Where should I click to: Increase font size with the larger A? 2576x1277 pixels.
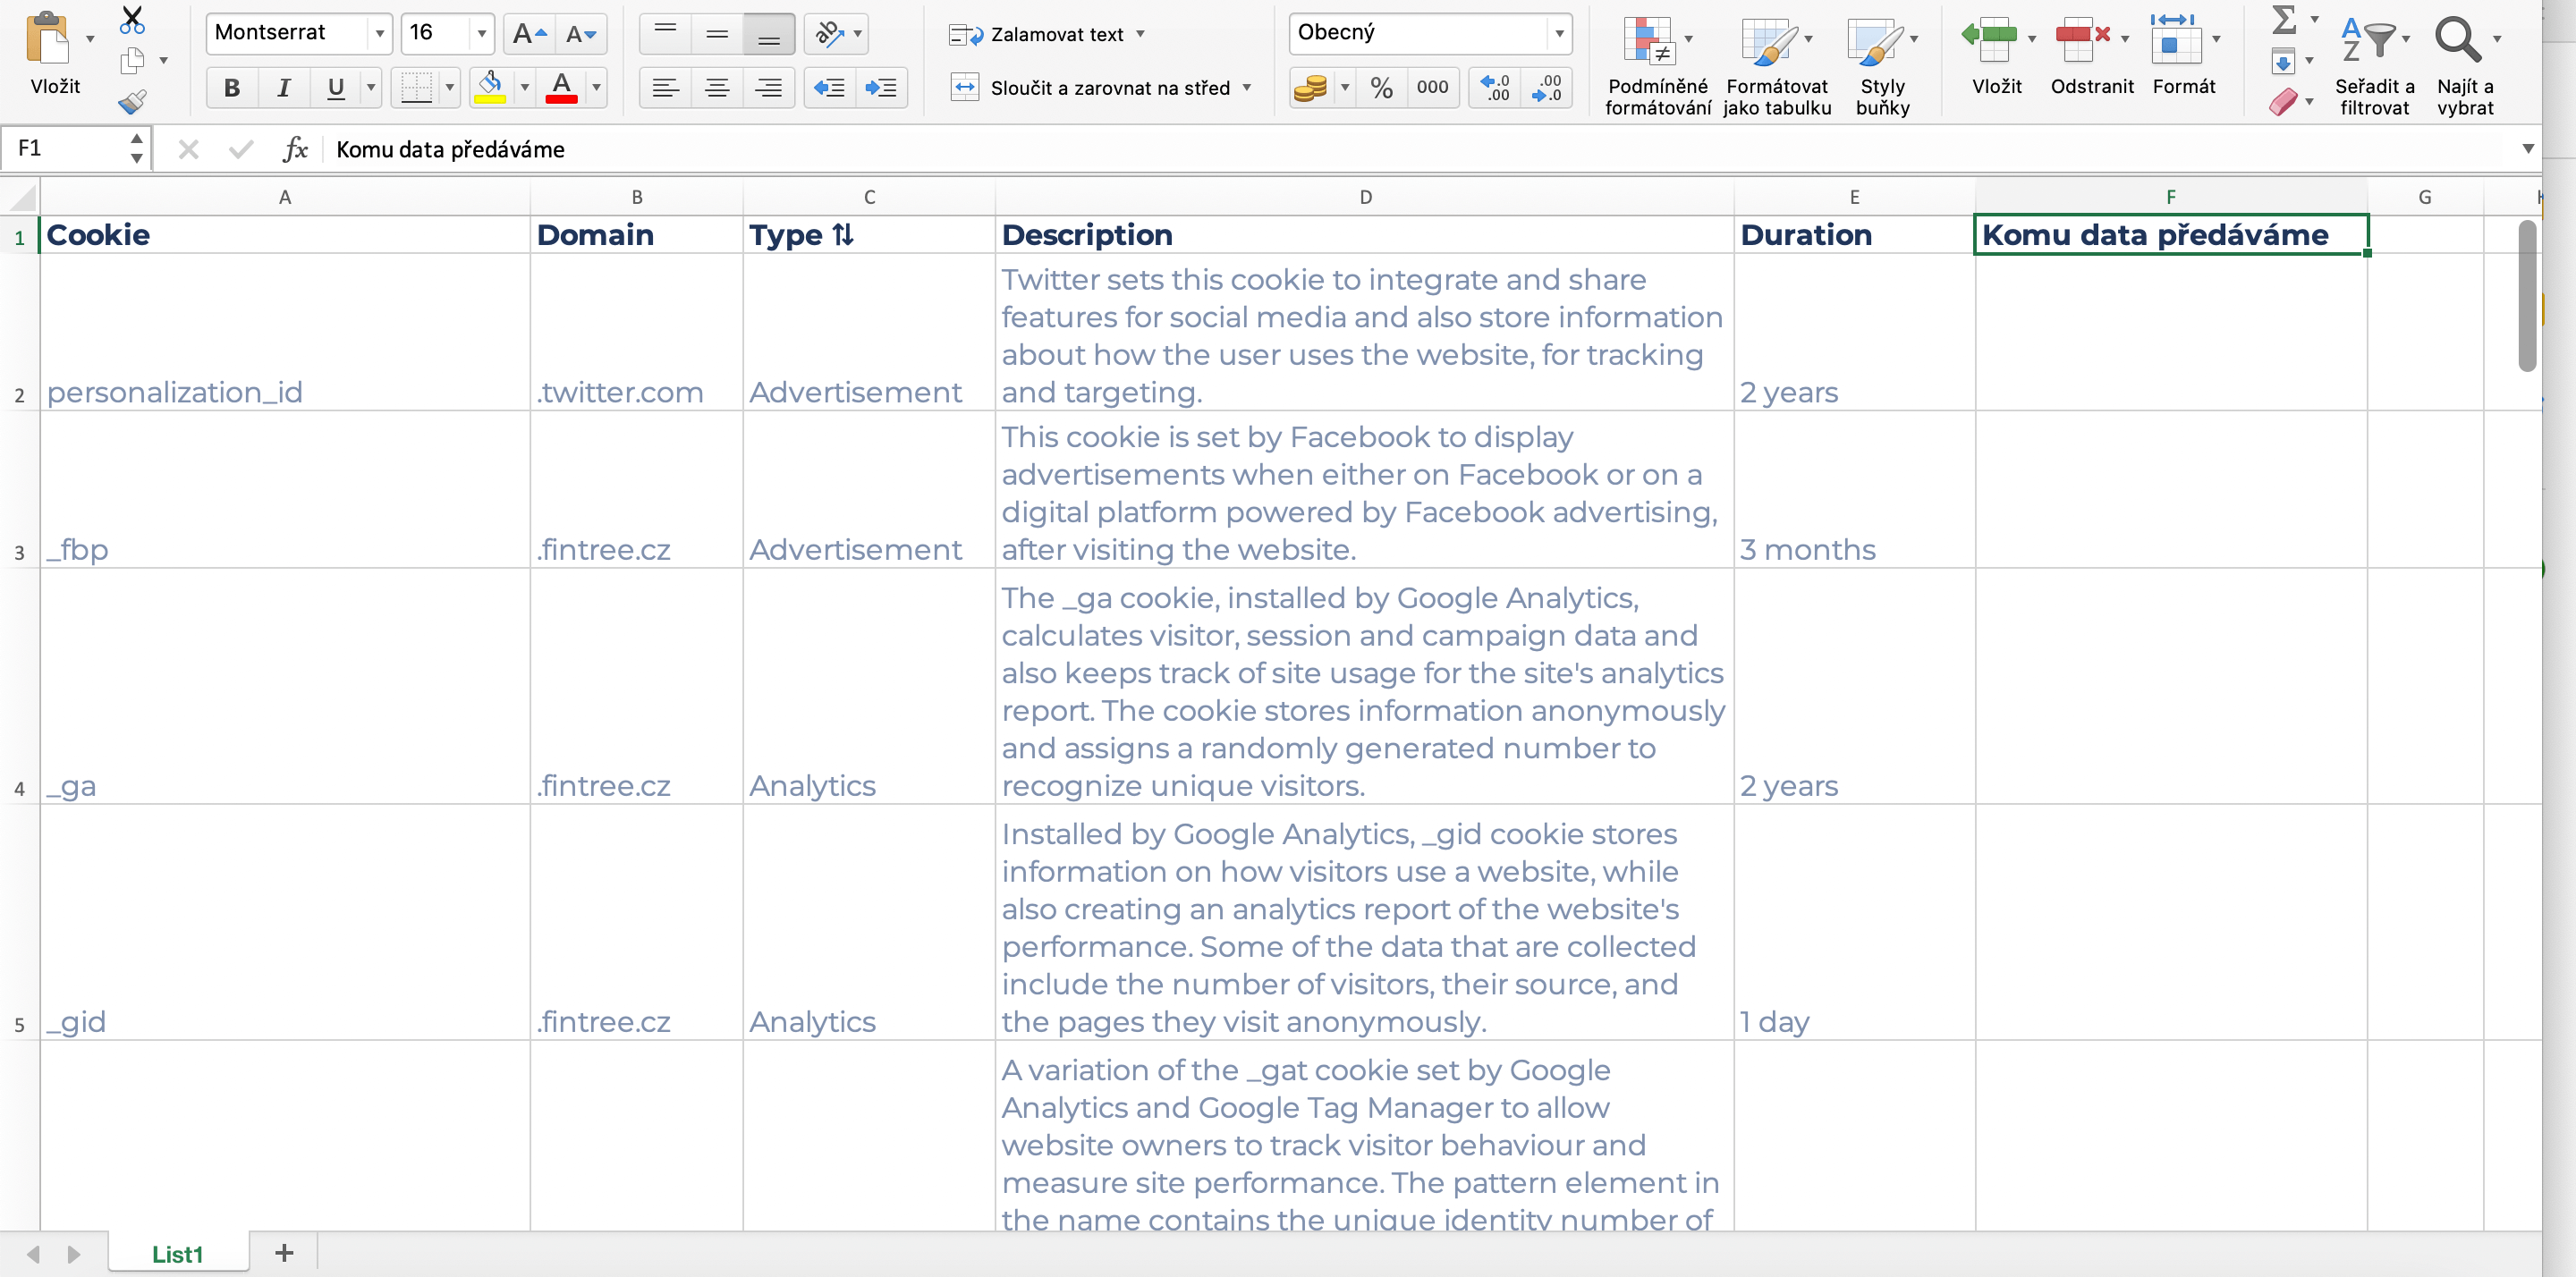click(x=529, y=34)
